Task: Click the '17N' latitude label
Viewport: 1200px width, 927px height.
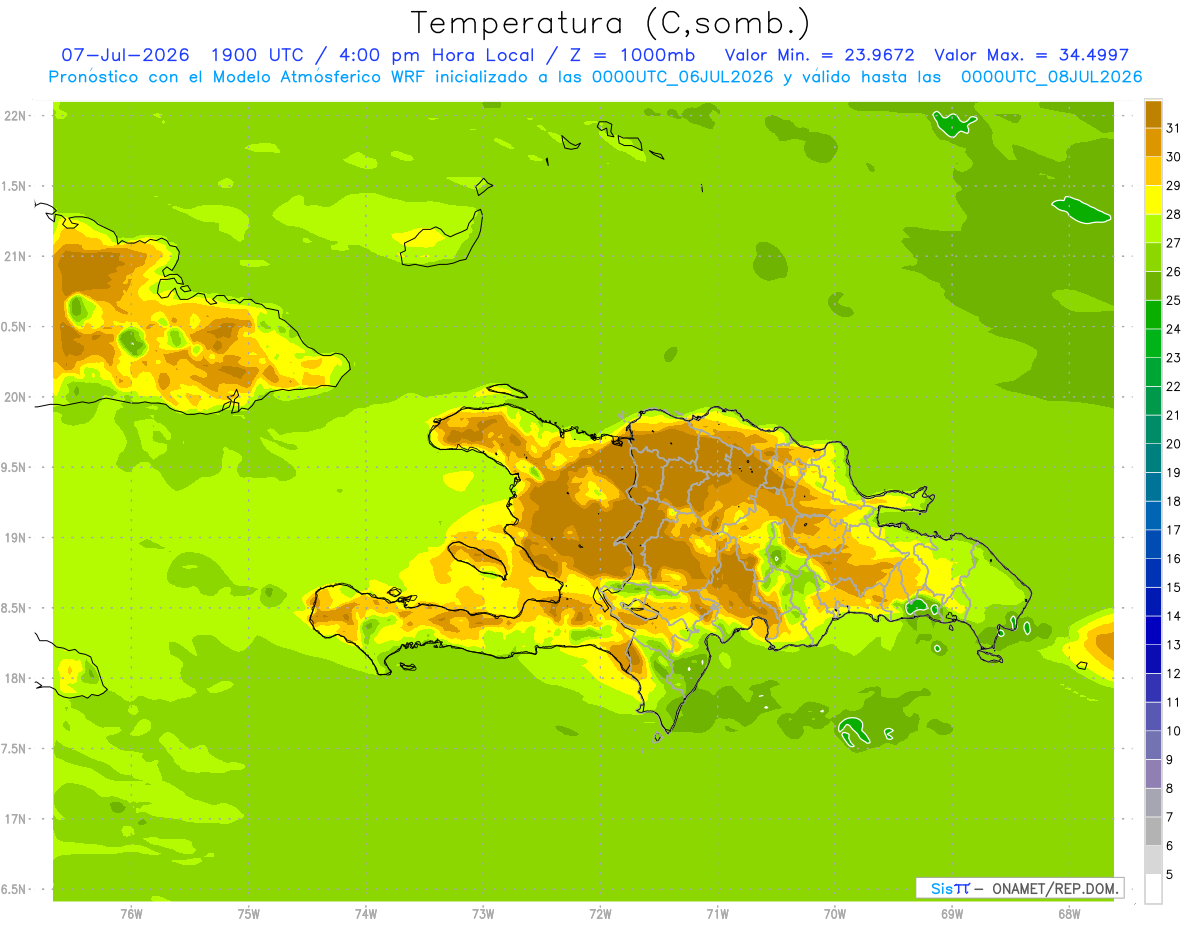Action: (x=17, y=819)
